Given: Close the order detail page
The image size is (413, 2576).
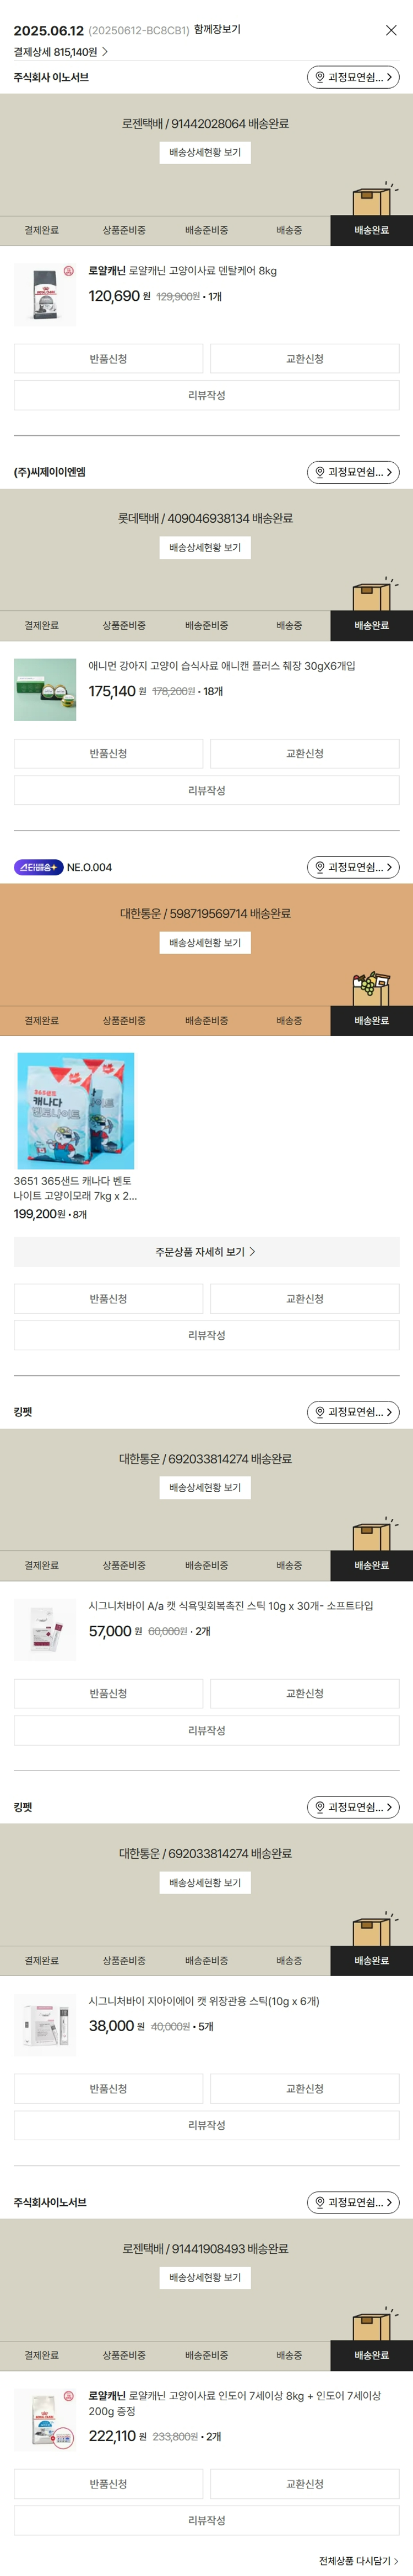Looking at the screenshot, I should click(391, 30).
